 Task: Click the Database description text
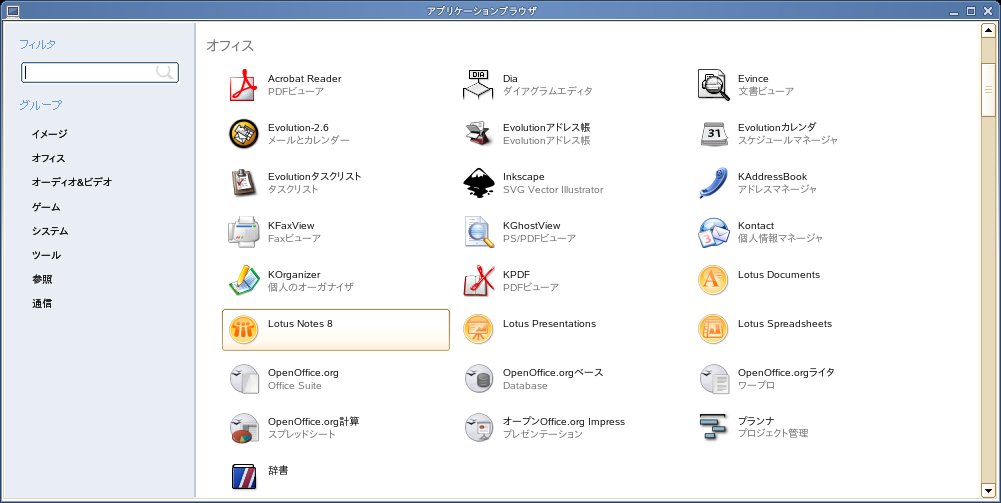[x=525, y=386]
